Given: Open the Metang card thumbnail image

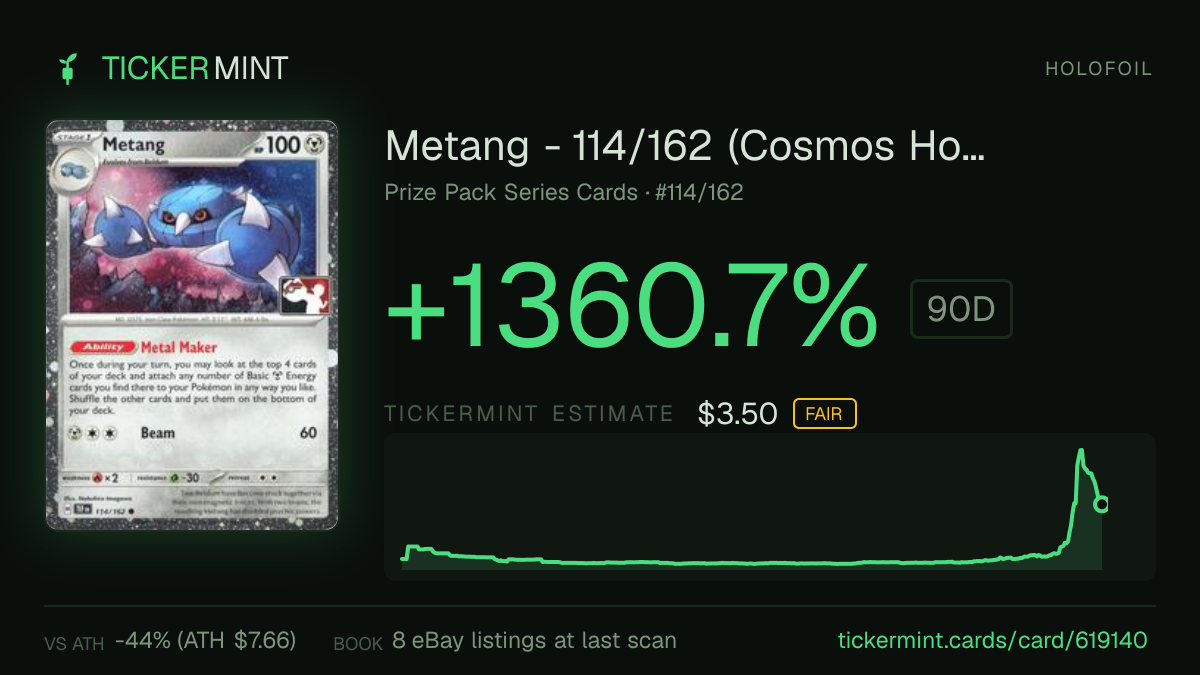Looking at the screenshot, I should point(192,325).
